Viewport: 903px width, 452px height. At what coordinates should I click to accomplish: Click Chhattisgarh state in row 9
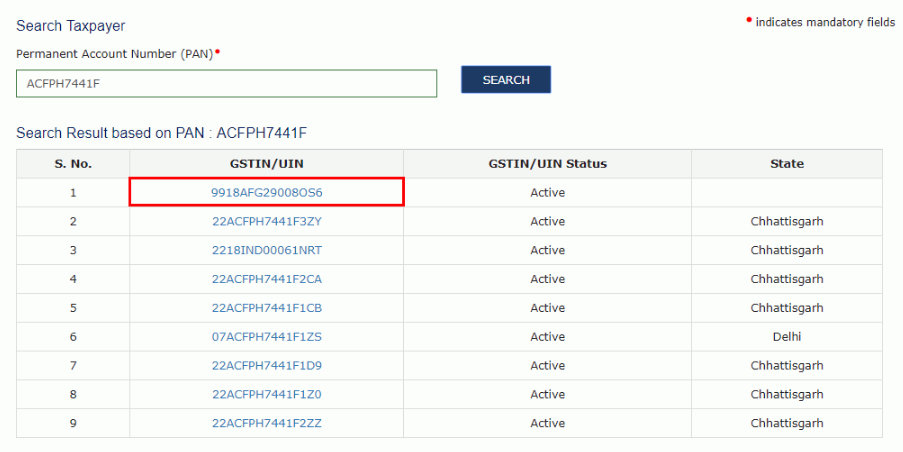787,423
